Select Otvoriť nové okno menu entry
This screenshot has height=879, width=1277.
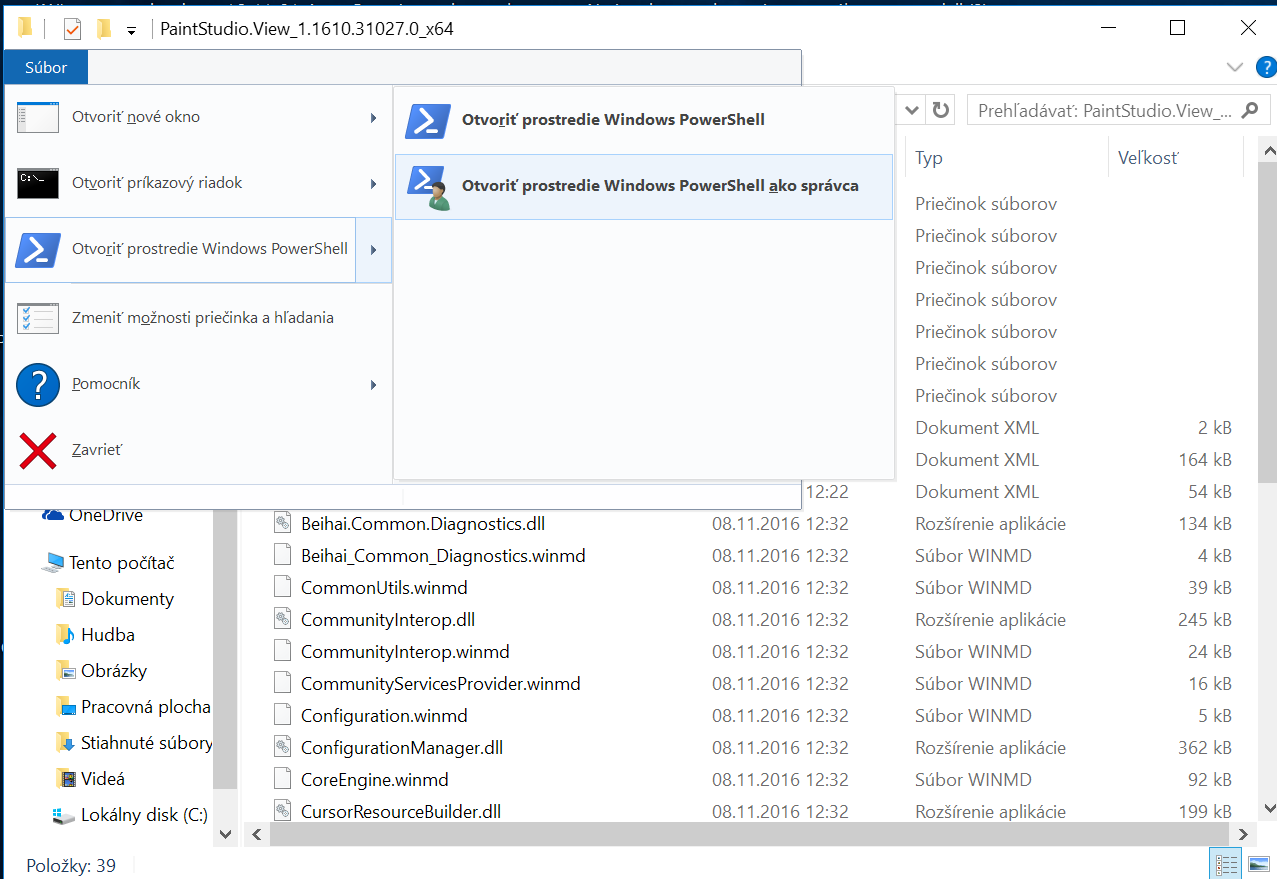(x=198, y=118)
